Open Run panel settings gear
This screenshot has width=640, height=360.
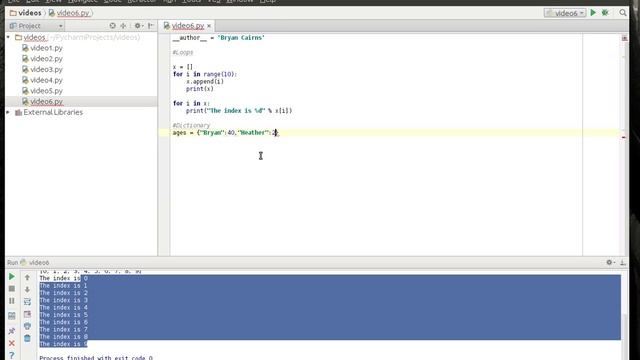(x=609, y=262)
